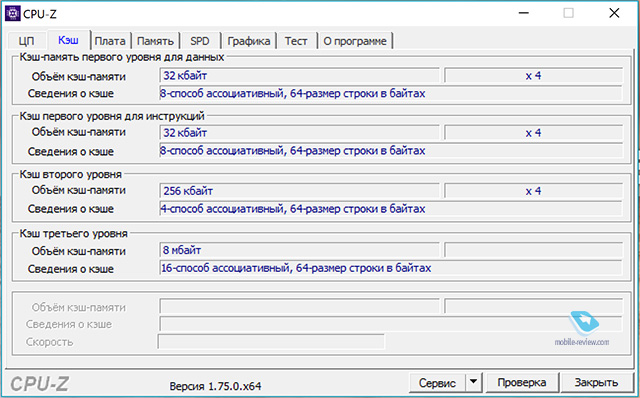640x398 pixels.
Task: Click the L3 cache 8 мбайт field
Action: [x=299, y=250]
